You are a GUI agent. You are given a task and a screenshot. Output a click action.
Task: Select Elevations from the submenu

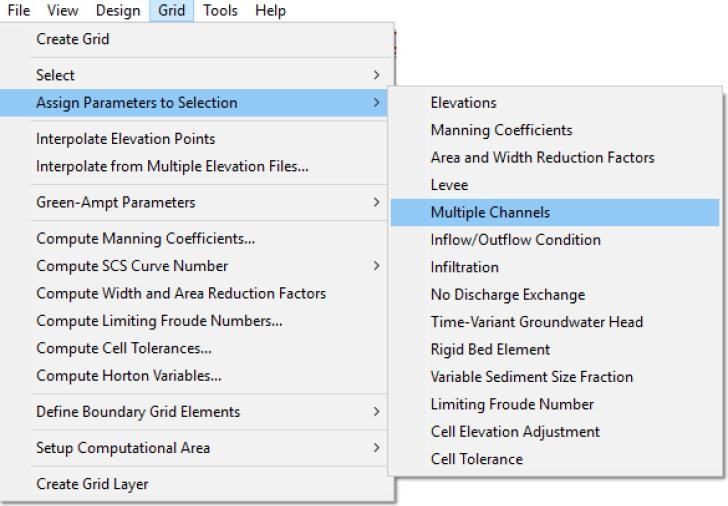tap(463, 103)
